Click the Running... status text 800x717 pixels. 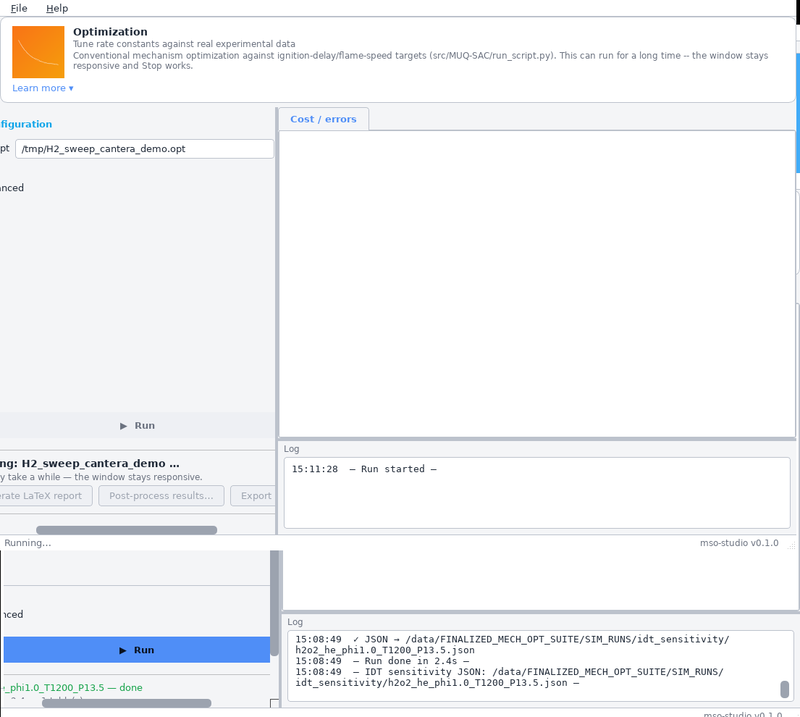[x=28, y=543]
